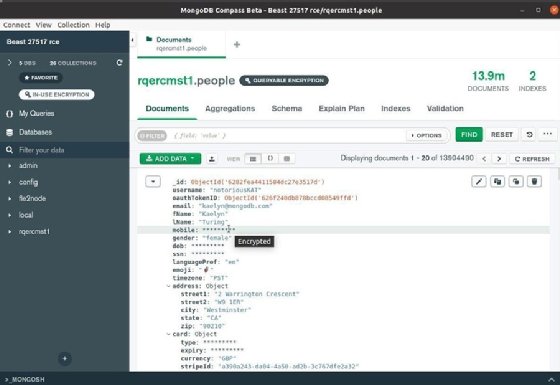
Task: Open the more options ellipsis menu
Action: tap(548, 134)
